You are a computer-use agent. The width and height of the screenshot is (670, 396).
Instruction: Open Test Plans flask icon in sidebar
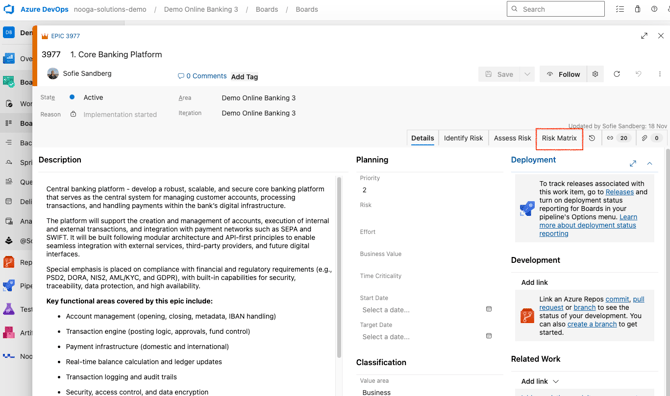tap(9, 309)
